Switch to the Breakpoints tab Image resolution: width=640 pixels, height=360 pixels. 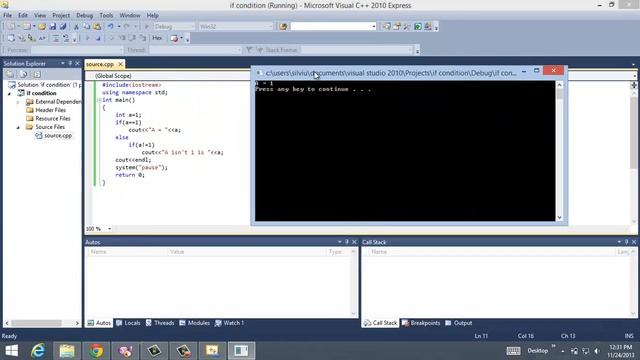point(421,323)
